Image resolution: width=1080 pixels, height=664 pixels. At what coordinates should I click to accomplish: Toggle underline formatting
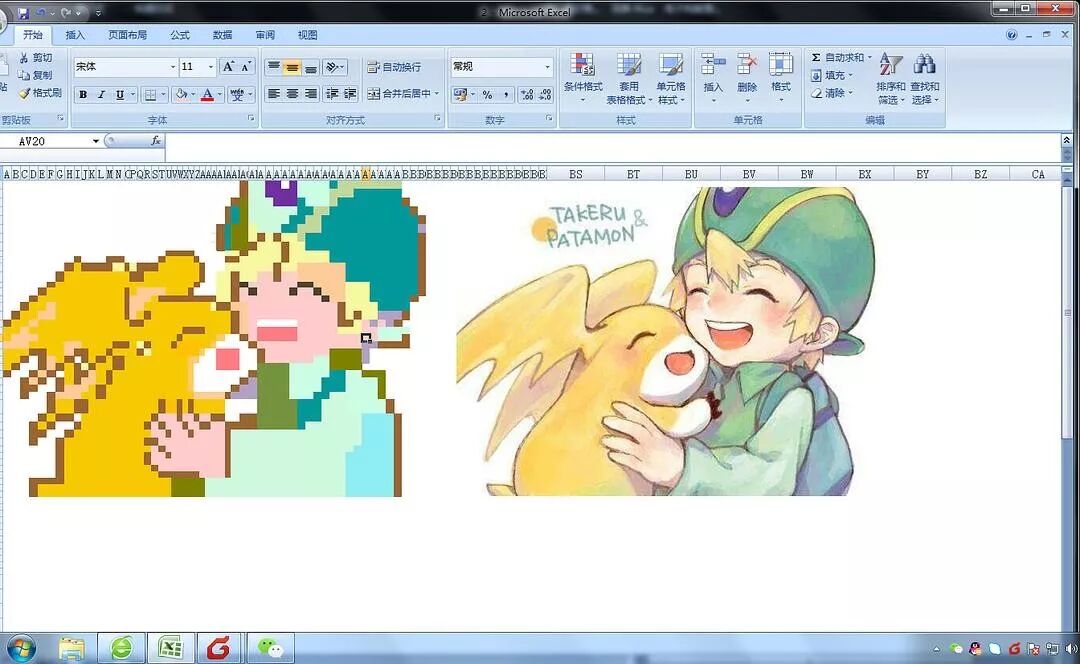pyautogui.click(x=120, y=94)
